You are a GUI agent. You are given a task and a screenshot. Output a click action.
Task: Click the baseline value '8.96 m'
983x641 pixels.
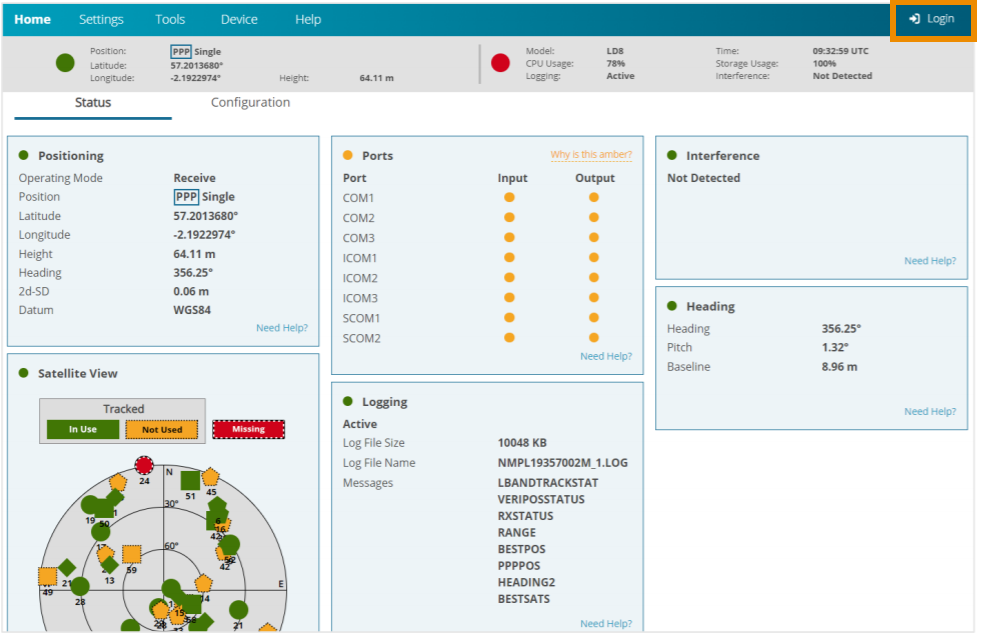coord(839,367)
